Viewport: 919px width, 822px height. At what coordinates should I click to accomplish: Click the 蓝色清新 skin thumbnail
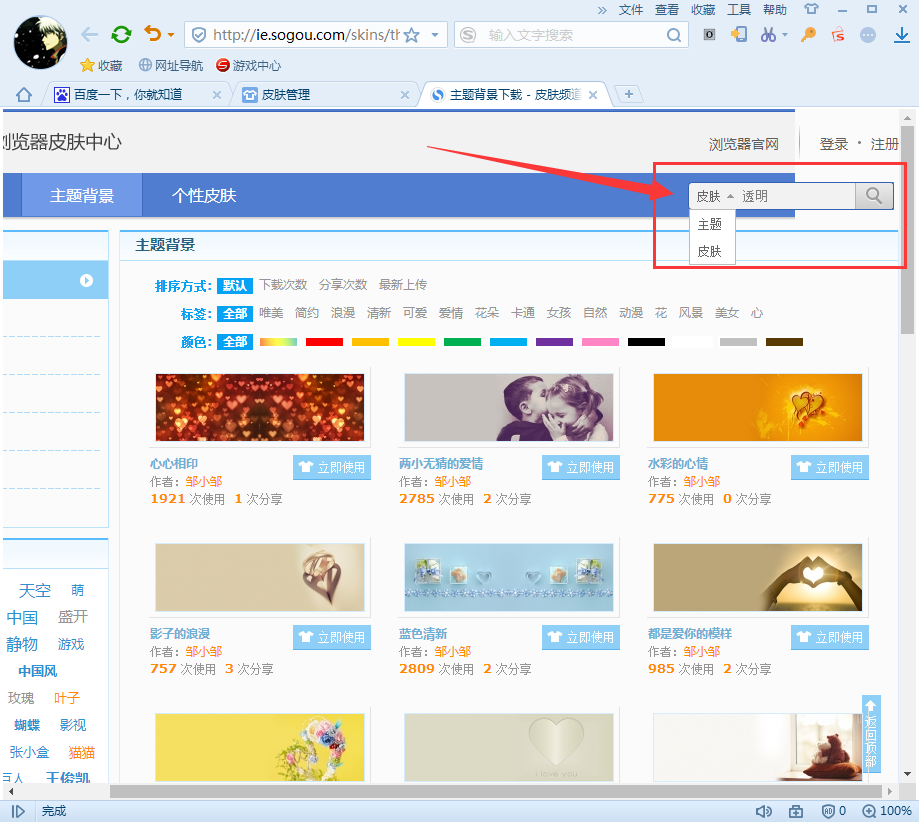(x=508, y=577)
